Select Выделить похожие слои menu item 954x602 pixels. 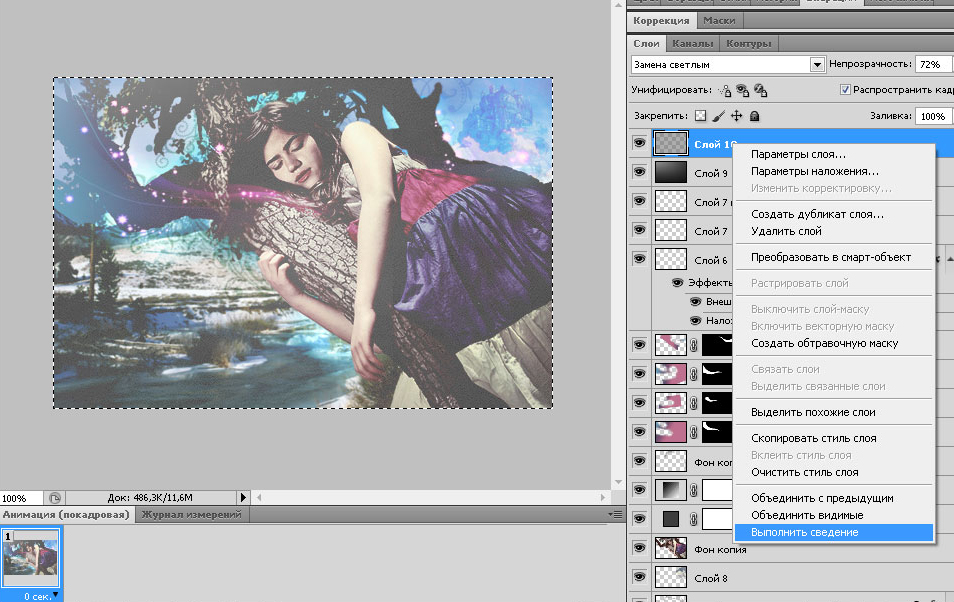point(813,412)
